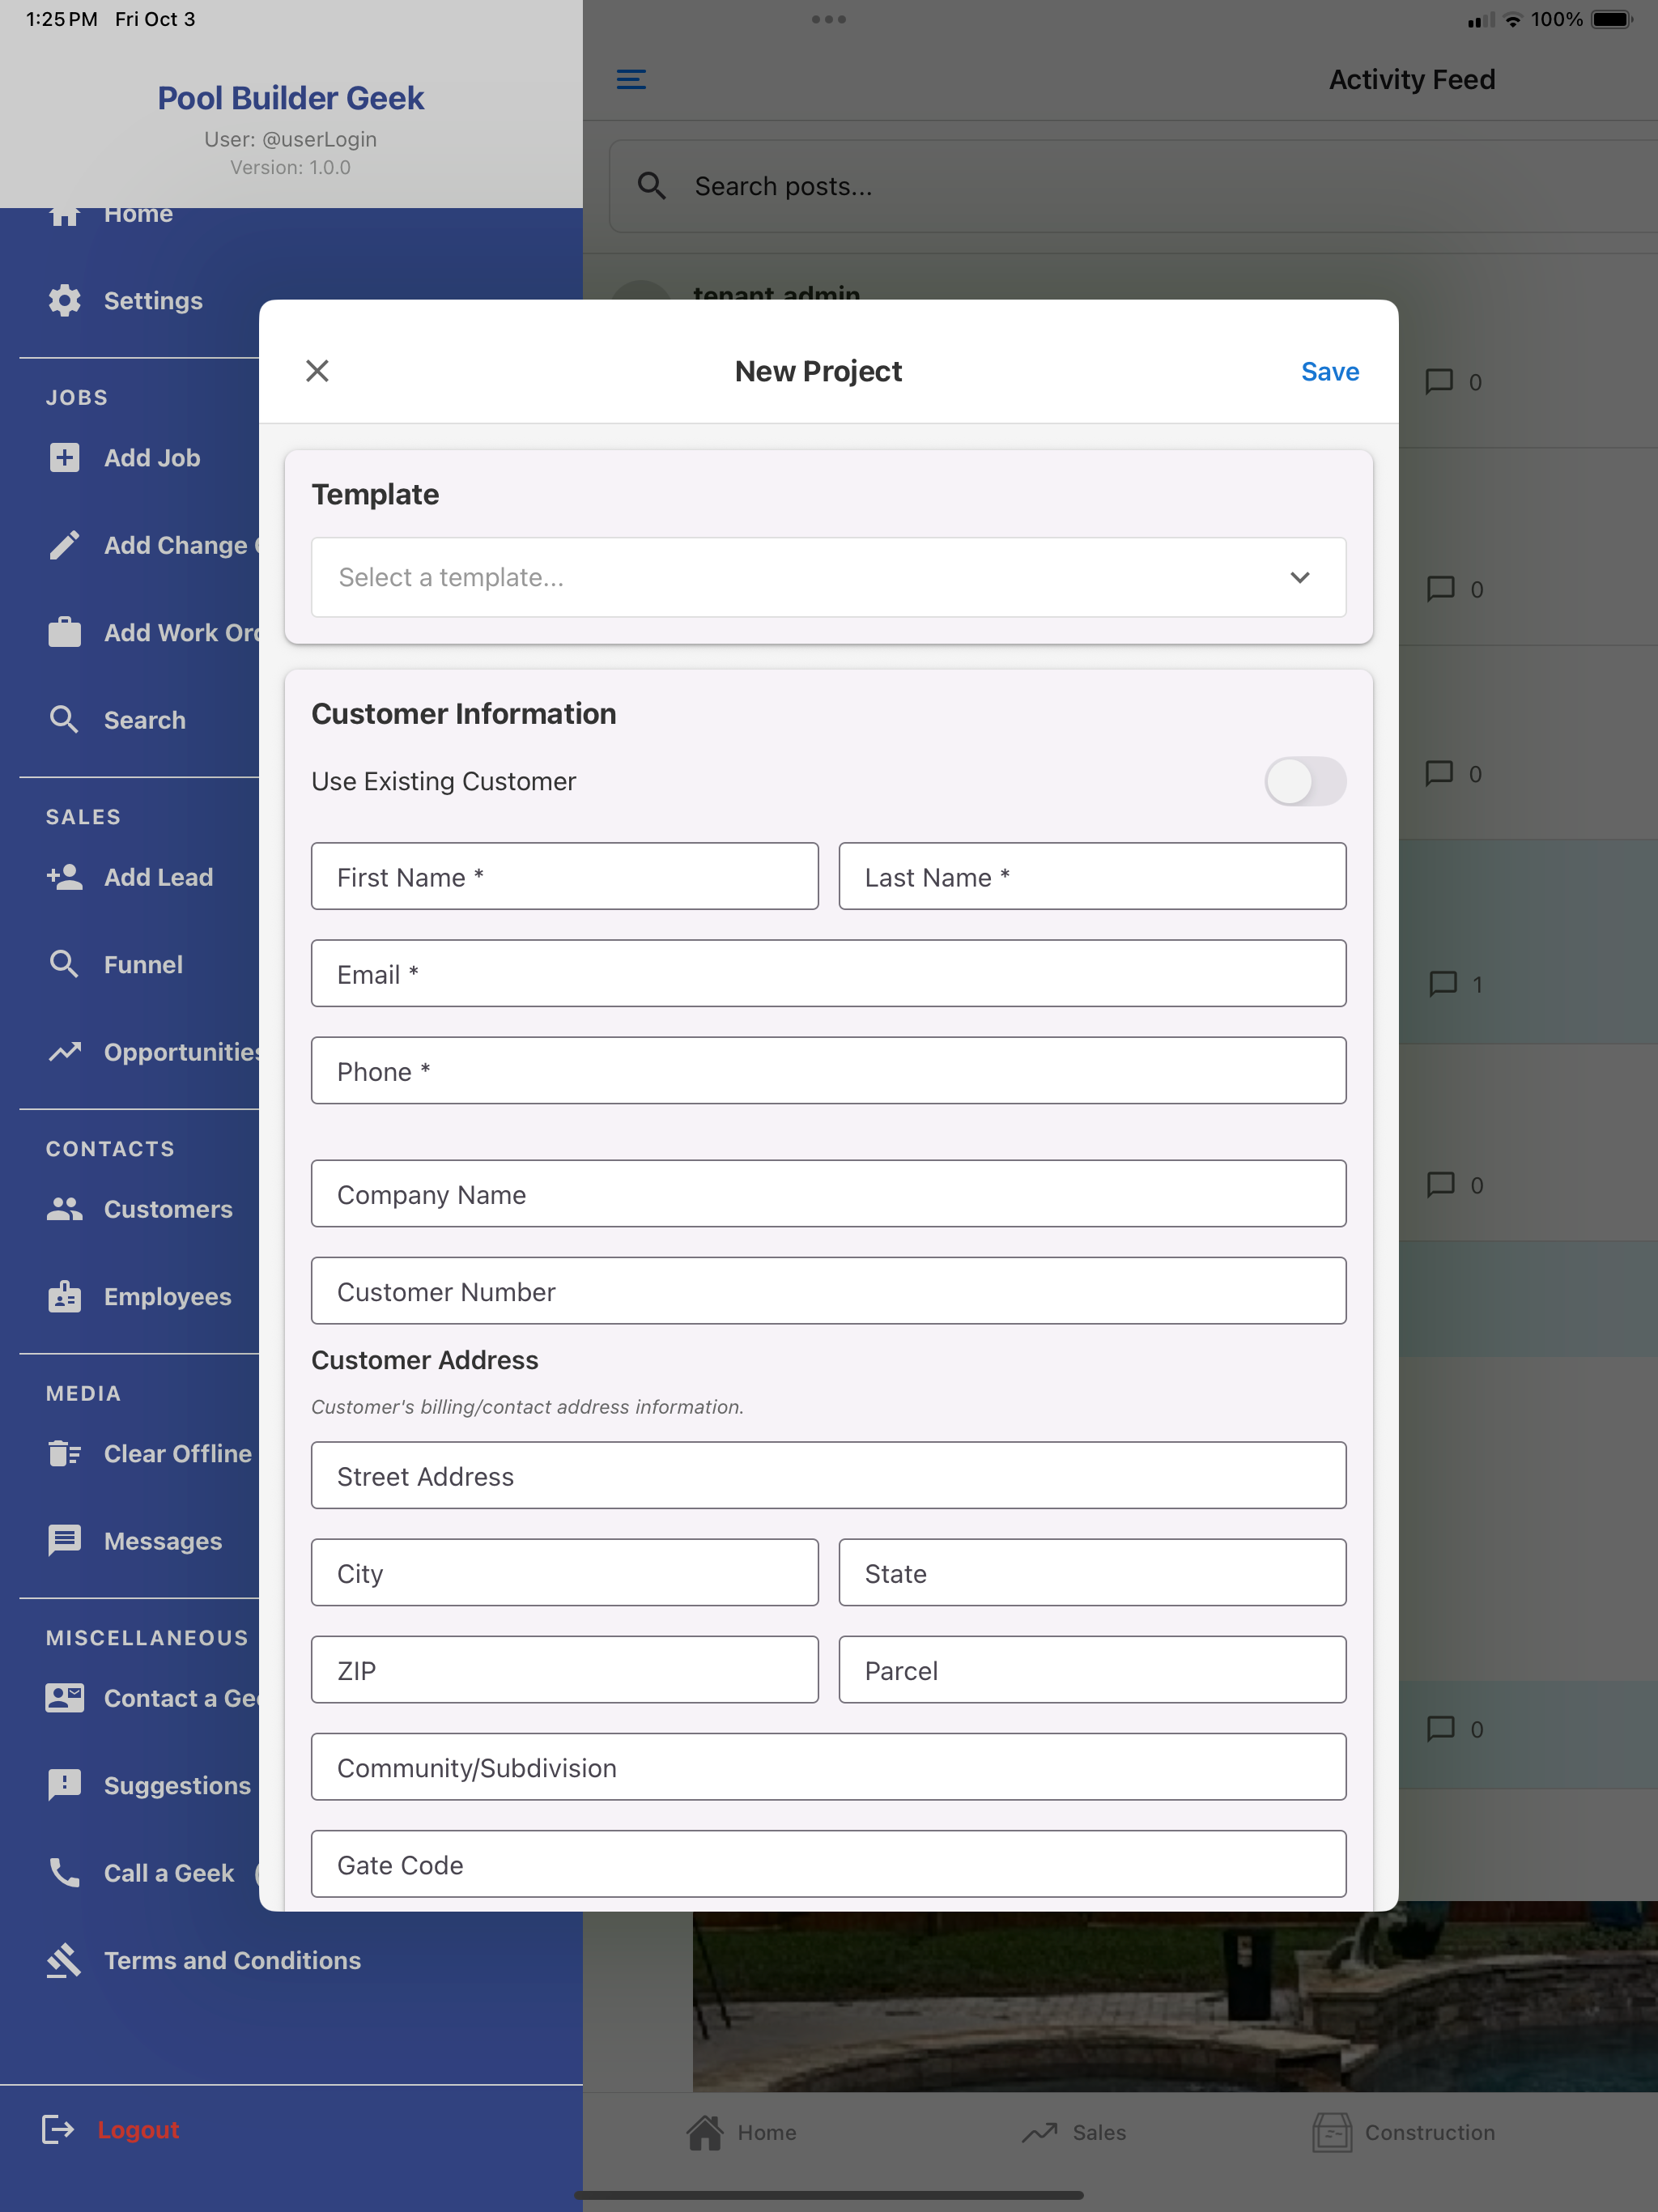Viewport: 1658px width, 2212px height.
Task: Click the Search magnifier icon under Jobs
Action: [x=65, y=720]
